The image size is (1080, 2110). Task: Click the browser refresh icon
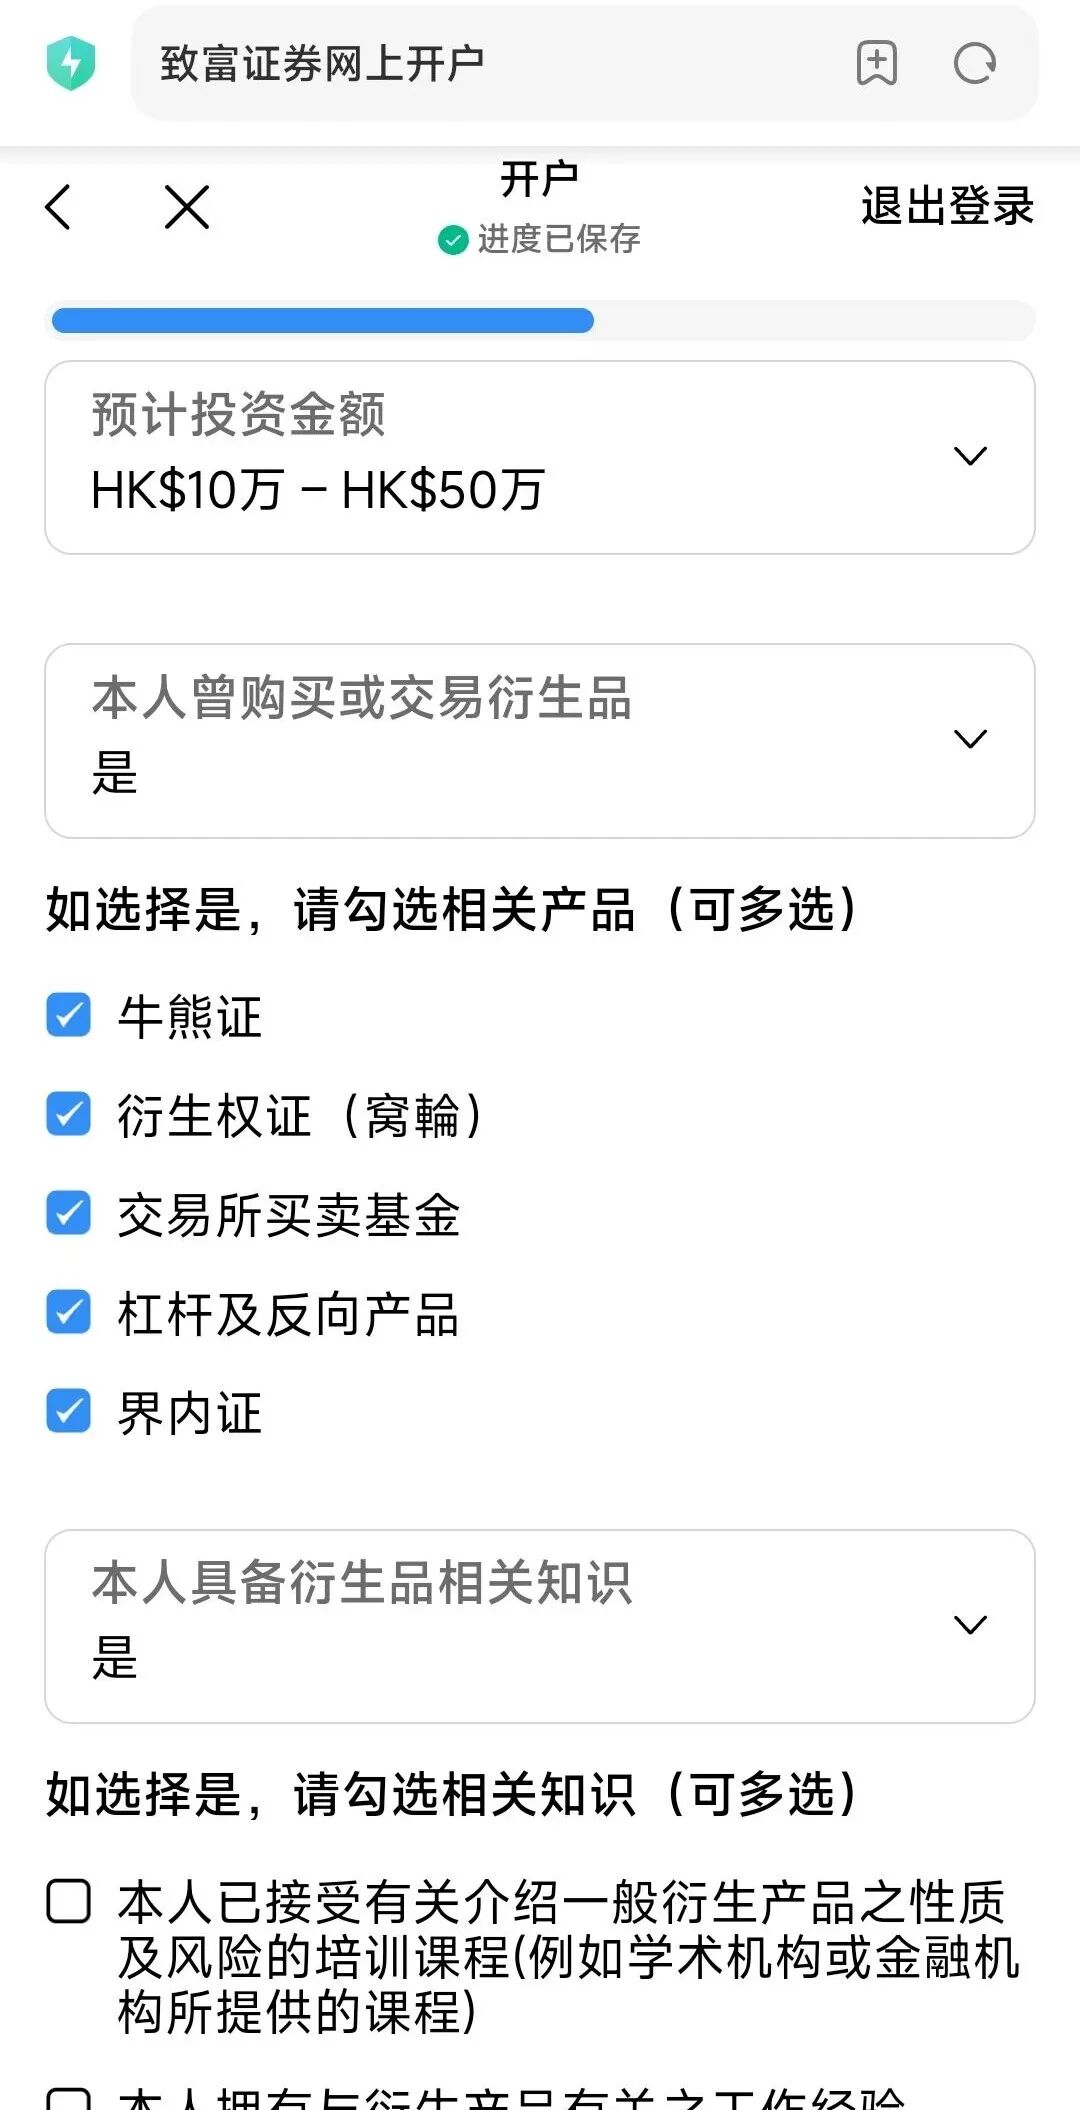click(974, 63)
